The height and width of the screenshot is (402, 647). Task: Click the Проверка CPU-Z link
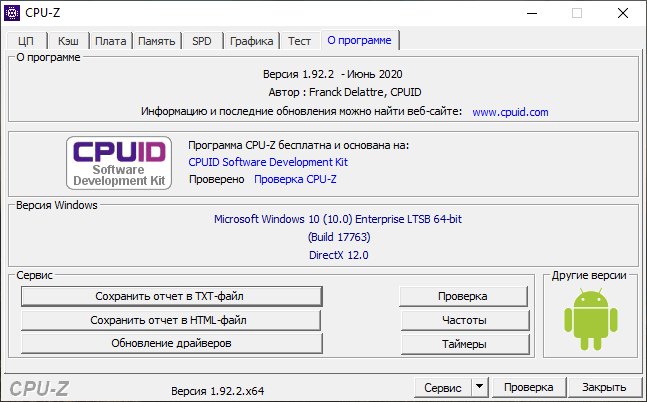pos(295,179)
